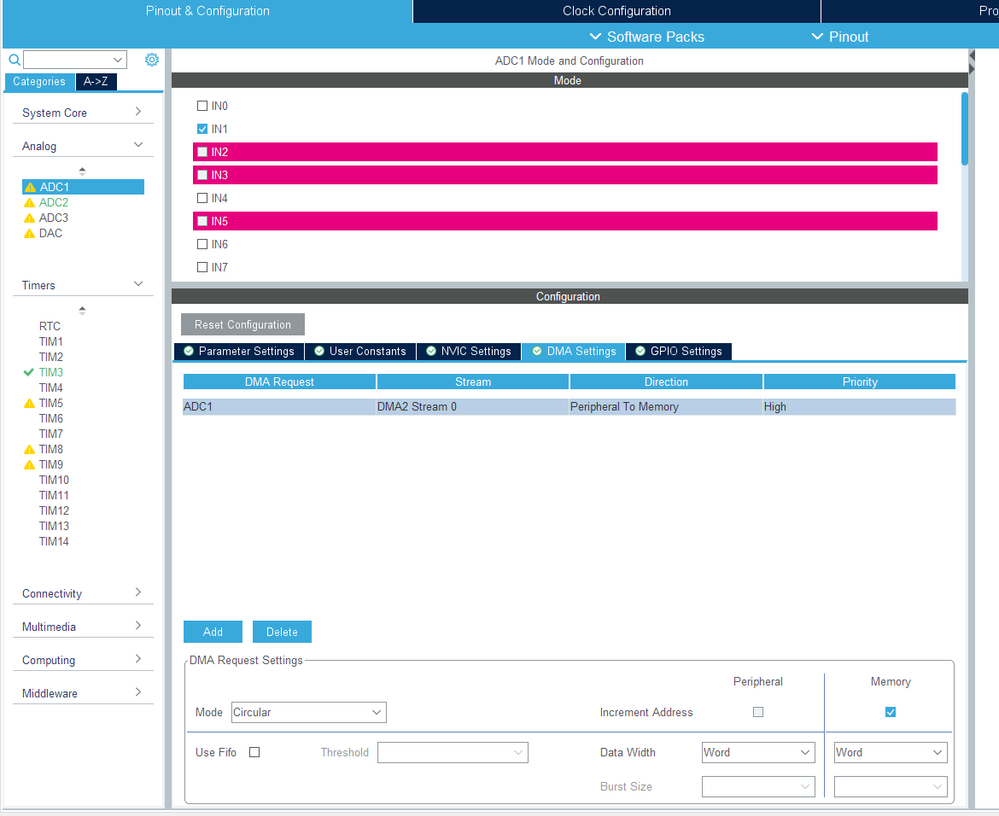Open the DMA Mode Circular dropdown
Viewport: 999px width, 816px height.
308,712
